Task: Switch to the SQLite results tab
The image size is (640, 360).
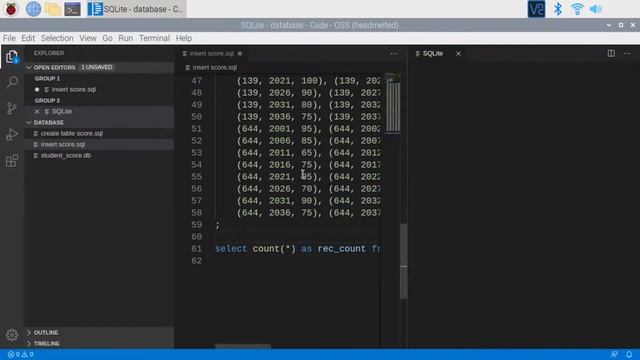Action: coord(433,53)
